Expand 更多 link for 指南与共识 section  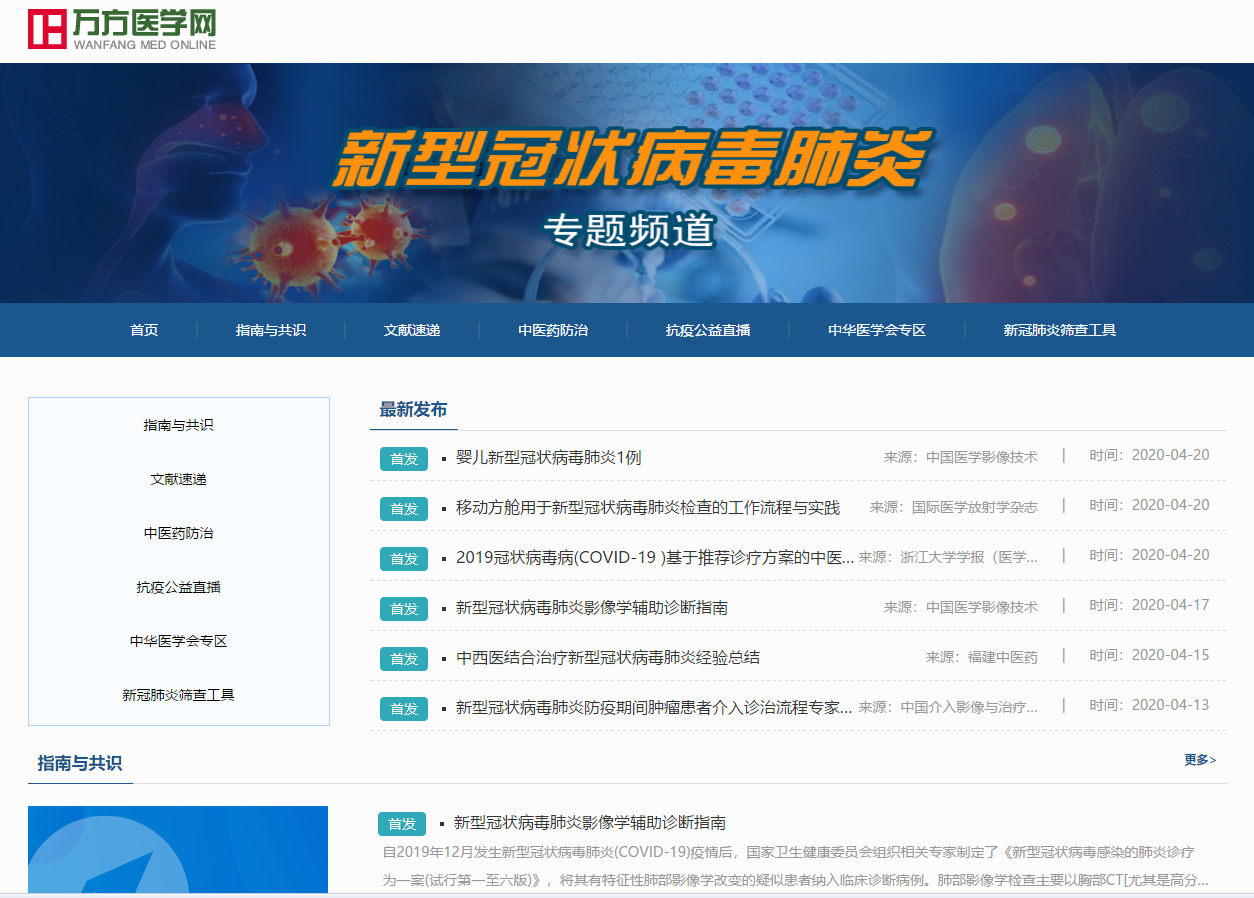1200,760
